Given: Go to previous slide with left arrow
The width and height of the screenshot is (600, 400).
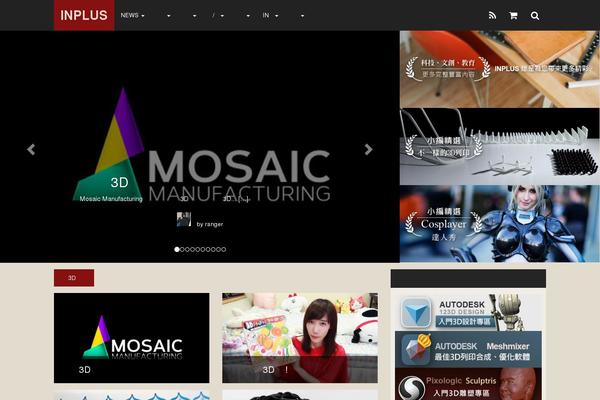Looking at the screenshot, I should coord(31,149).
